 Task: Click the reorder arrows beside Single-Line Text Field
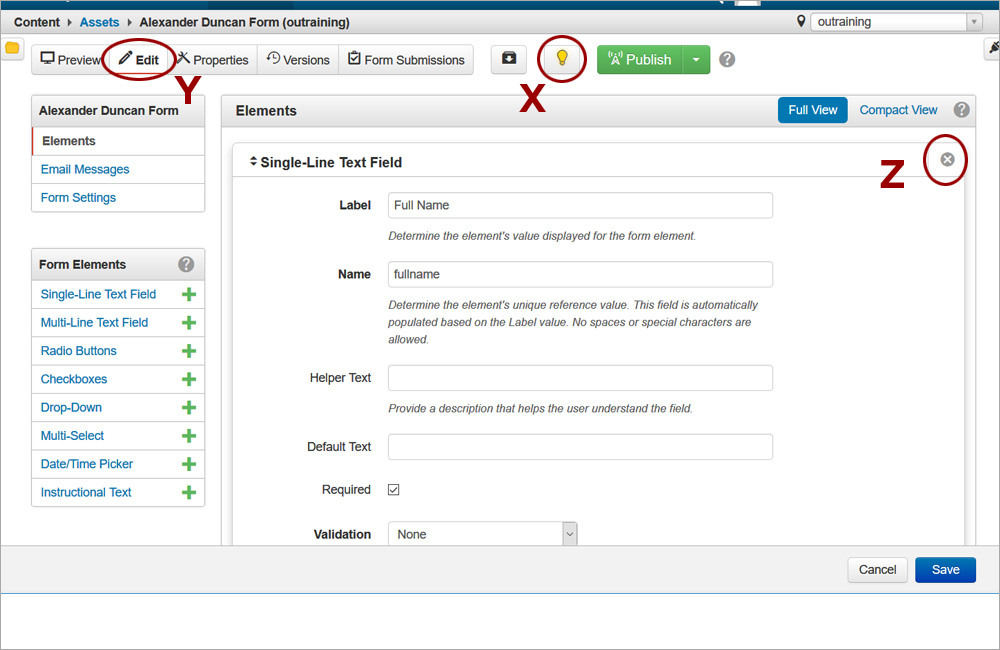(253, 161)
